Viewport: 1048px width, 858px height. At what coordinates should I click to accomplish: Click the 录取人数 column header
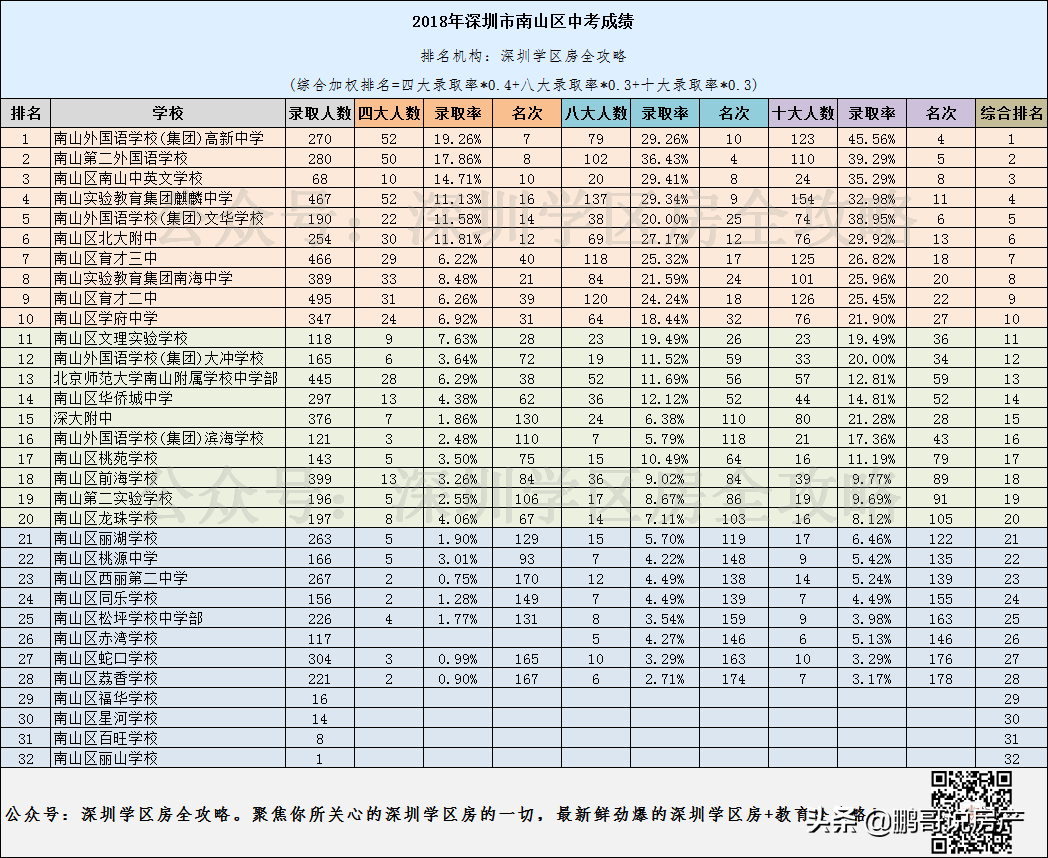320,113
